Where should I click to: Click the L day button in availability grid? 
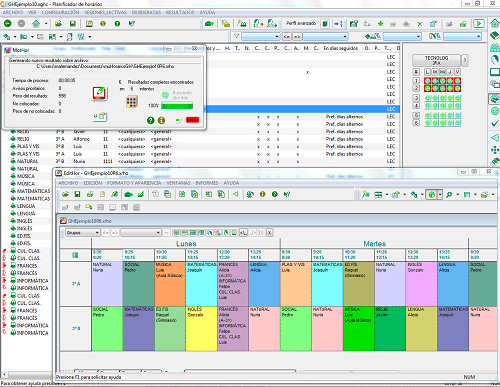click(427, 72)
